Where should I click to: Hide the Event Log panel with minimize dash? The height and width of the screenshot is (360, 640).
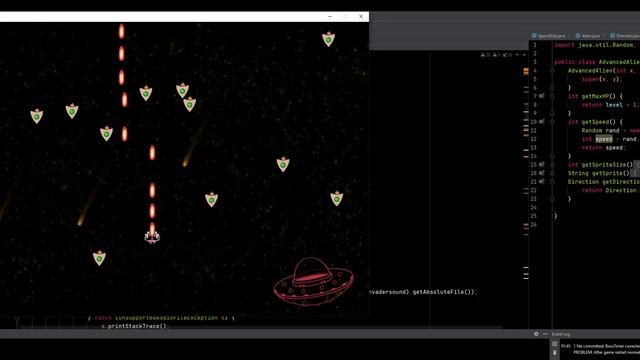(545, 334)
